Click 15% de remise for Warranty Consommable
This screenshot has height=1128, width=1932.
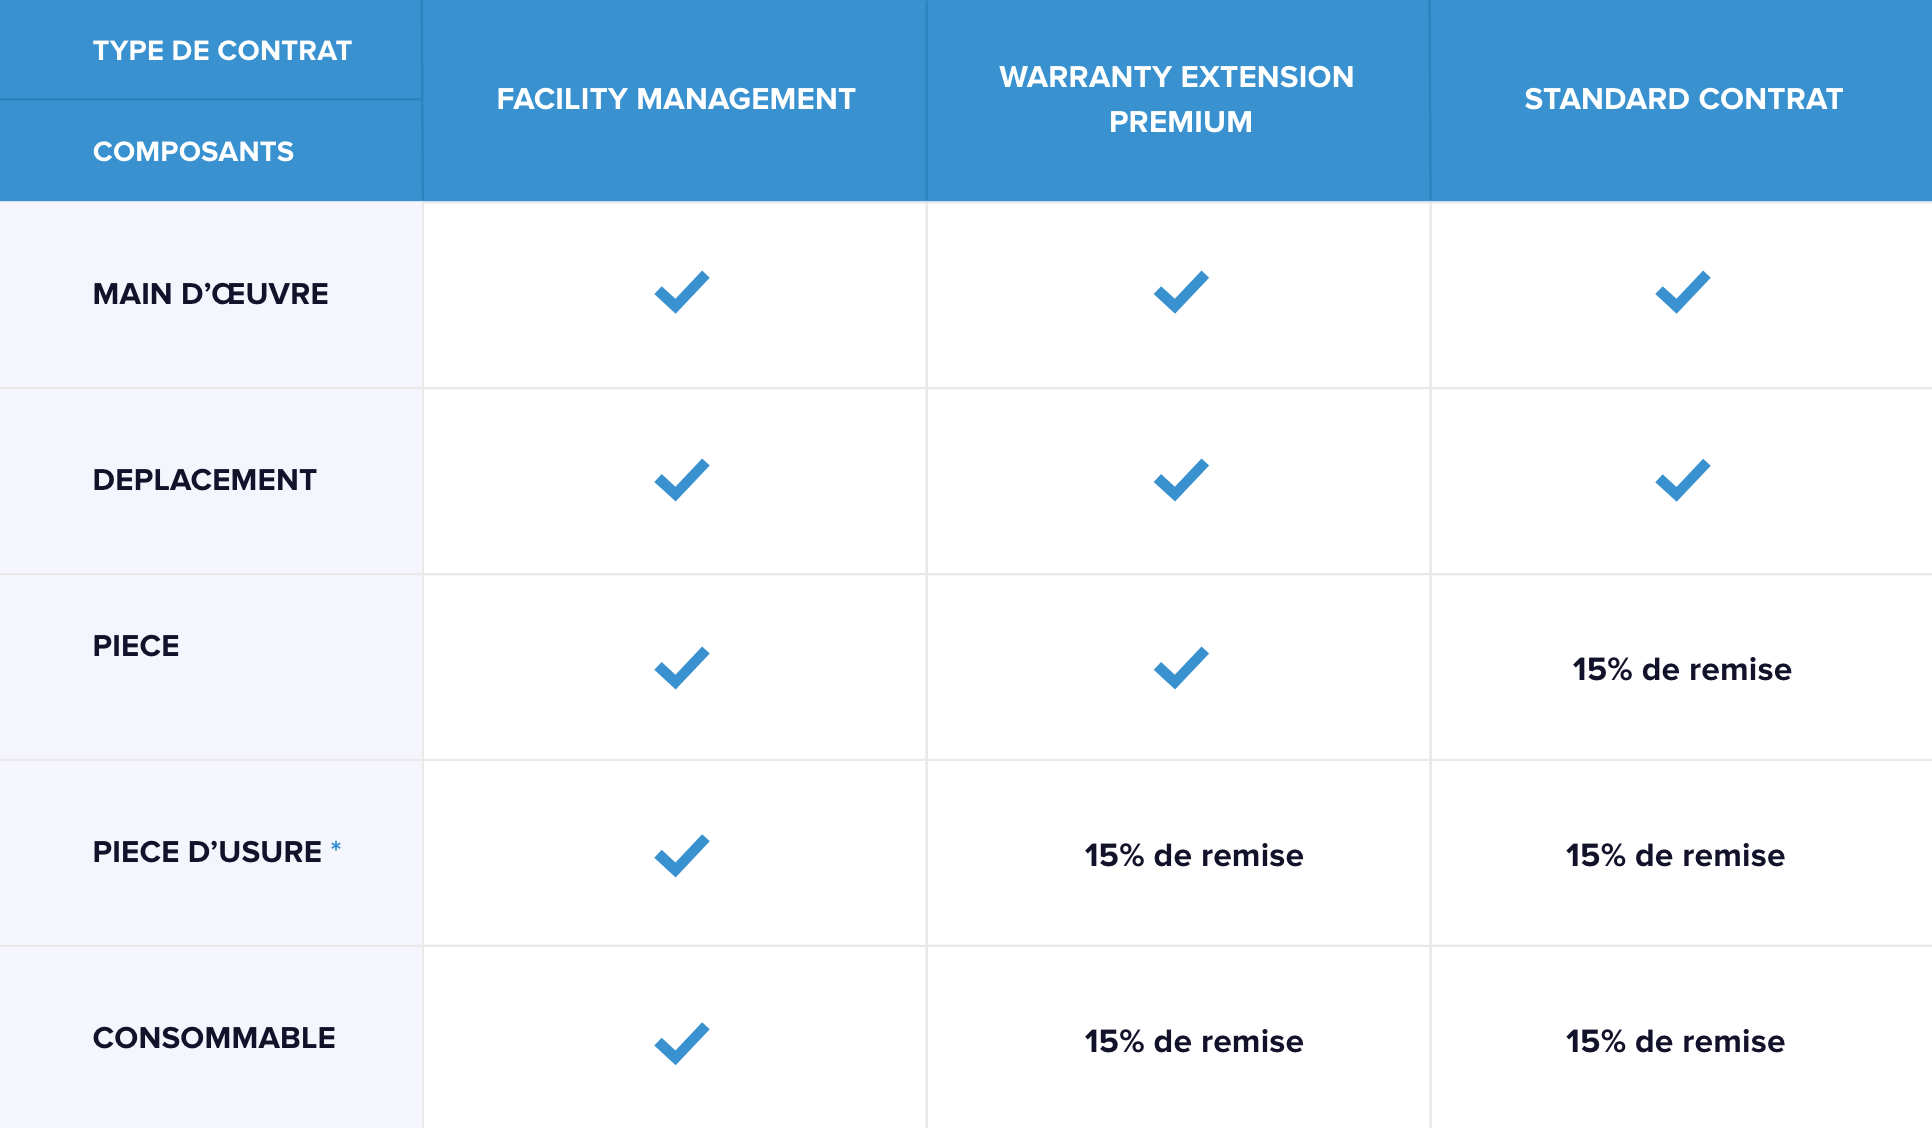pos(1194,1041)
